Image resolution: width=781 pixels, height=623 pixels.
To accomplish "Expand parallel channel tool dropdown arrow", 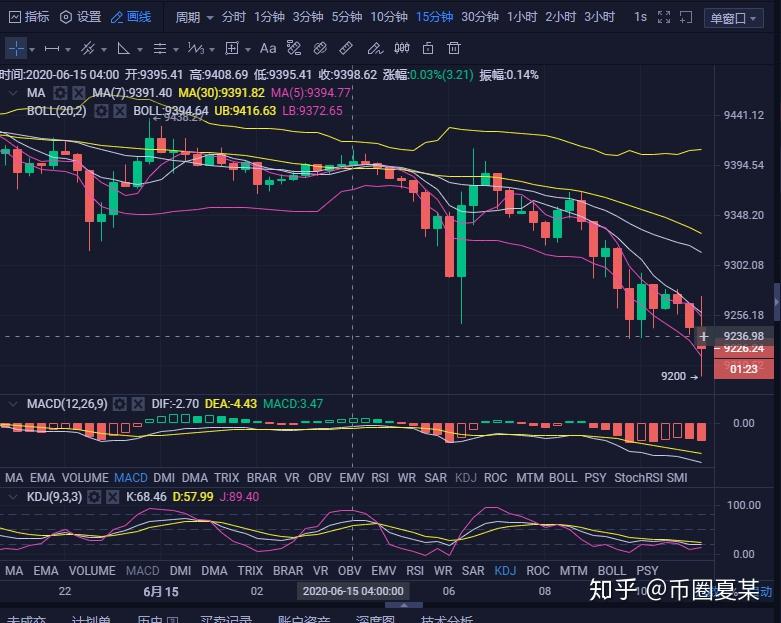I will 104,49.
